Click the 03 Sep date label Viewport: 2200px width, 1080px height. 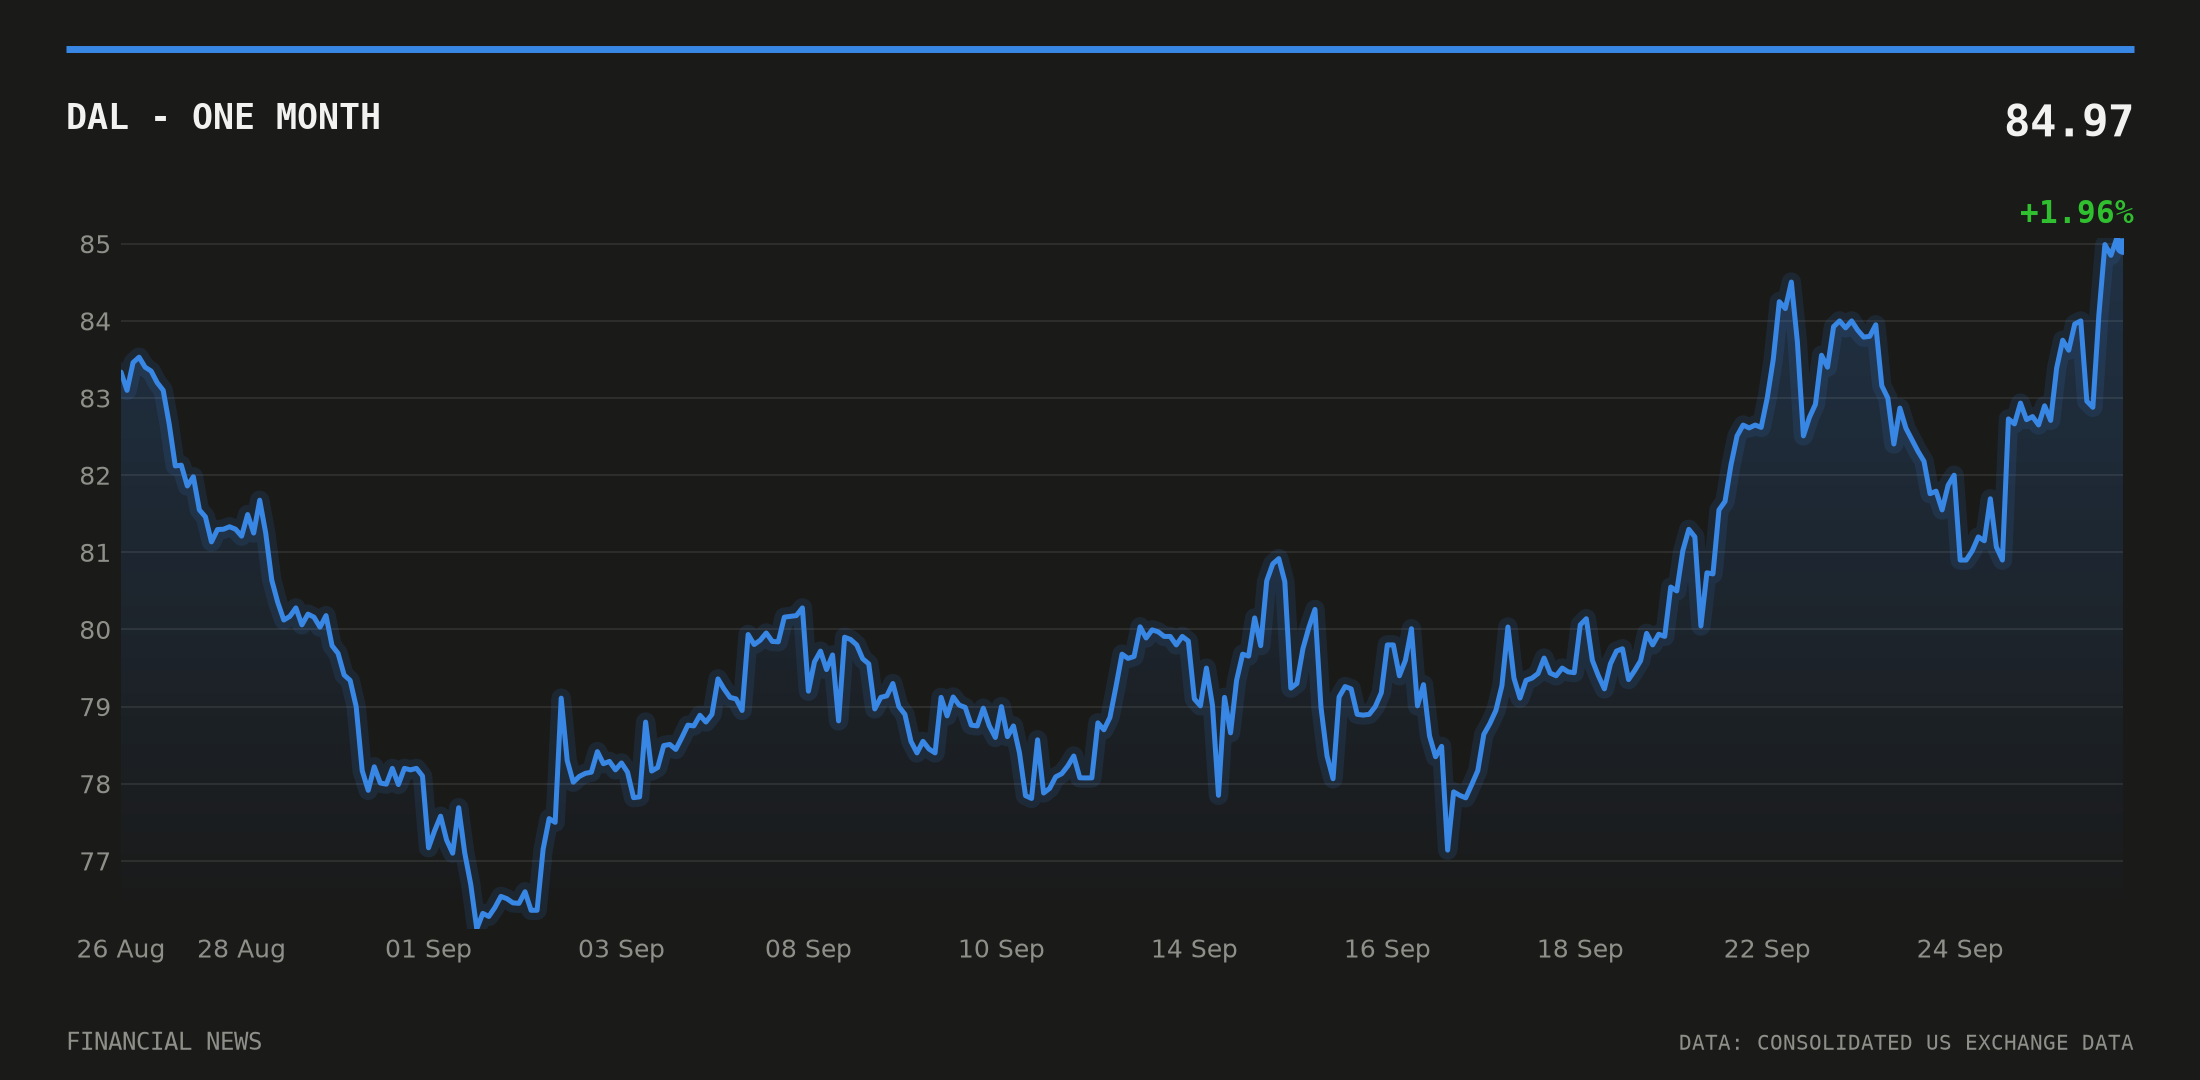click(621, 949)
